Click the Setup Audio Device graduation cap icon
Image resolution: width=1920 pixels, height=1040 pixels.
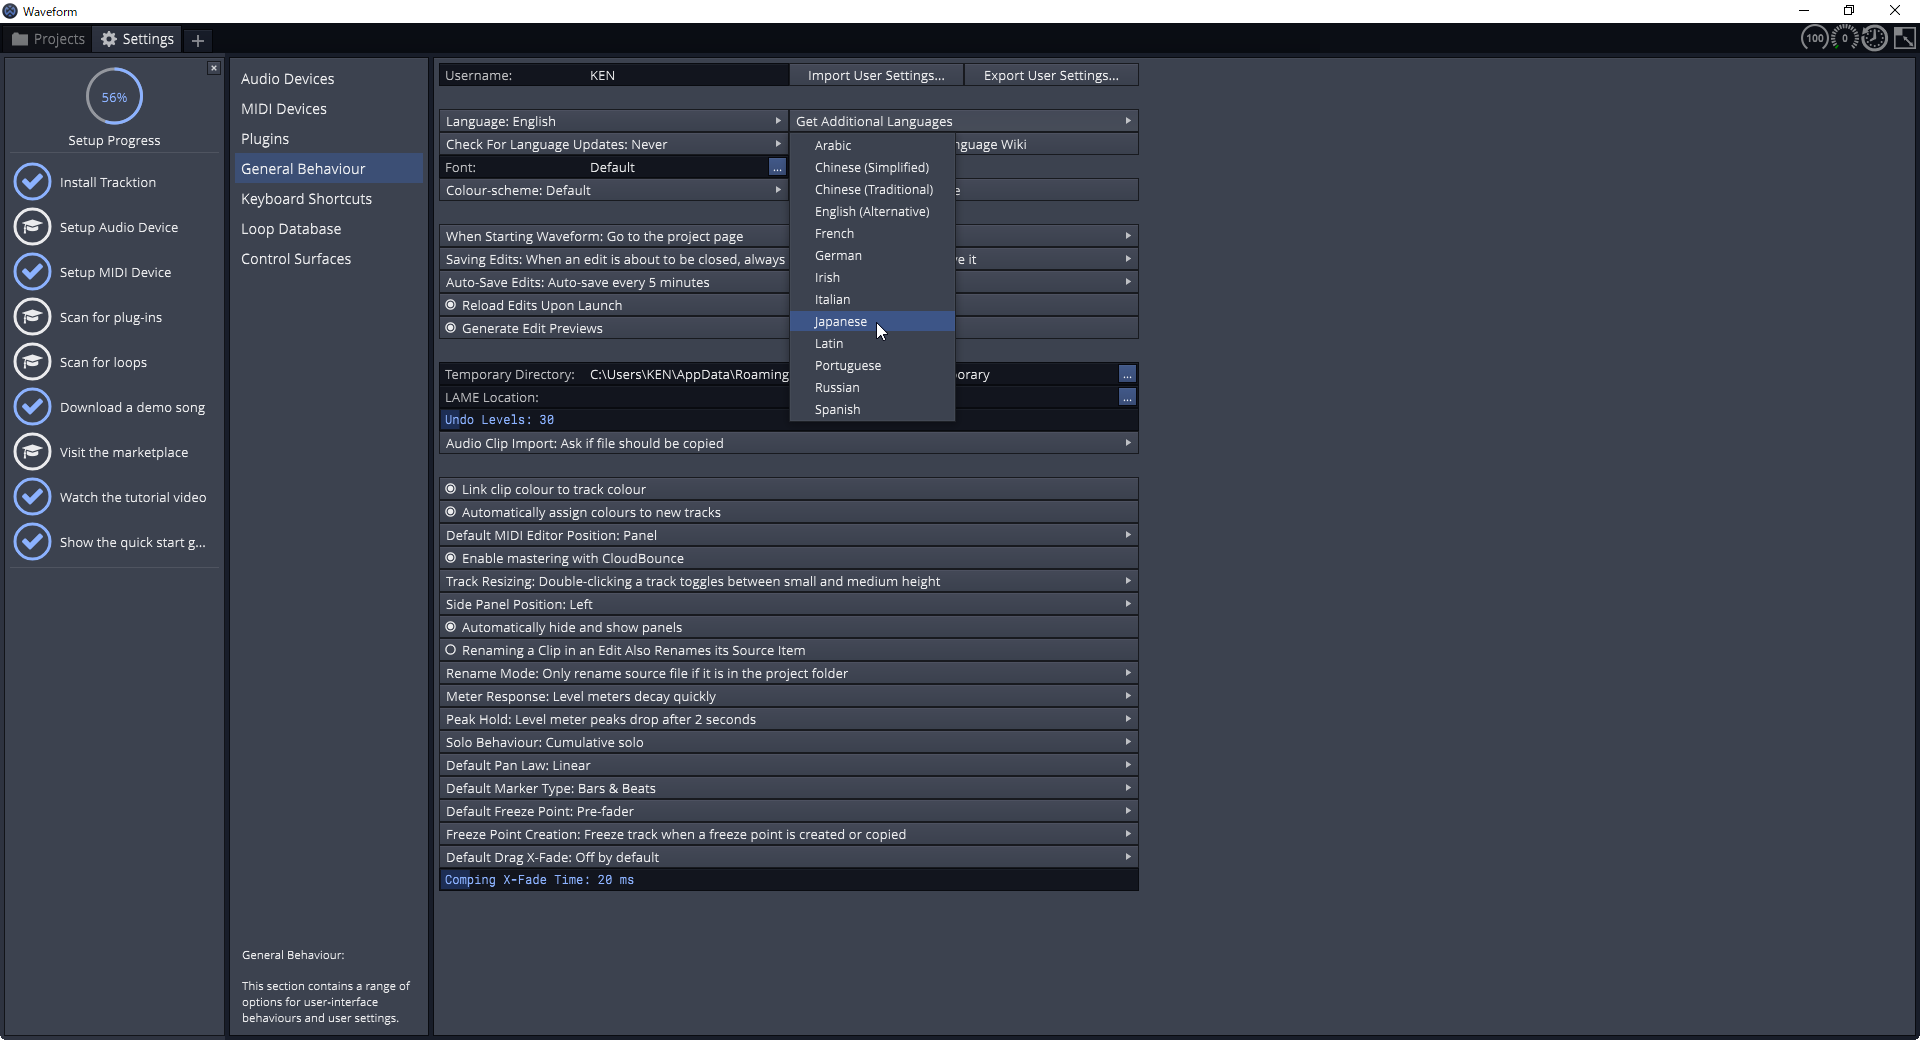(32, 227)
